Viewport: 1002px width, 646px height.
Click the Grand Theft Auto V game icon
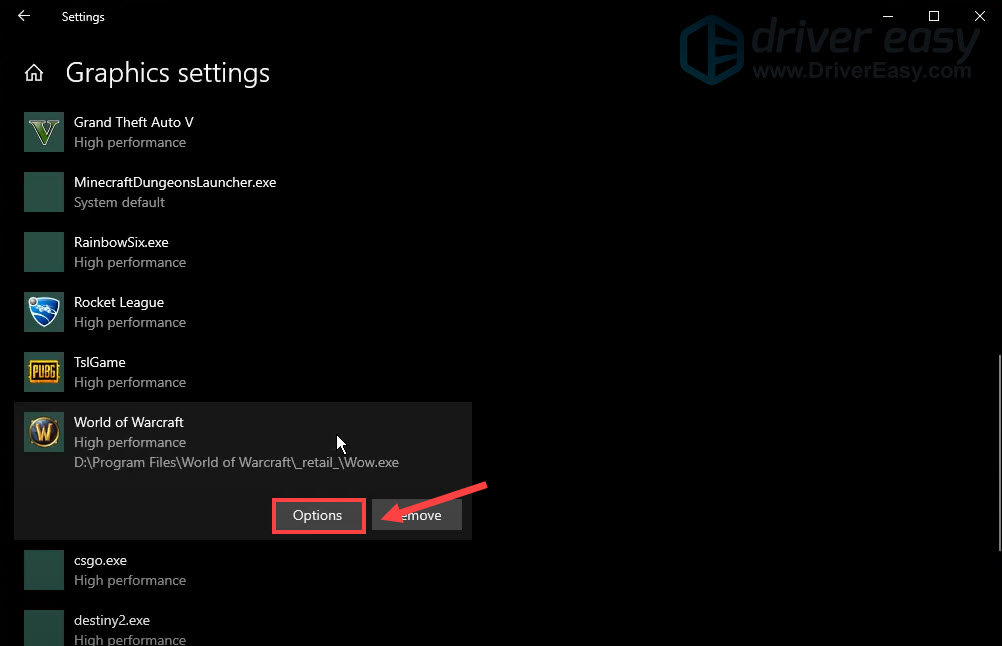(x=43, y=132)
